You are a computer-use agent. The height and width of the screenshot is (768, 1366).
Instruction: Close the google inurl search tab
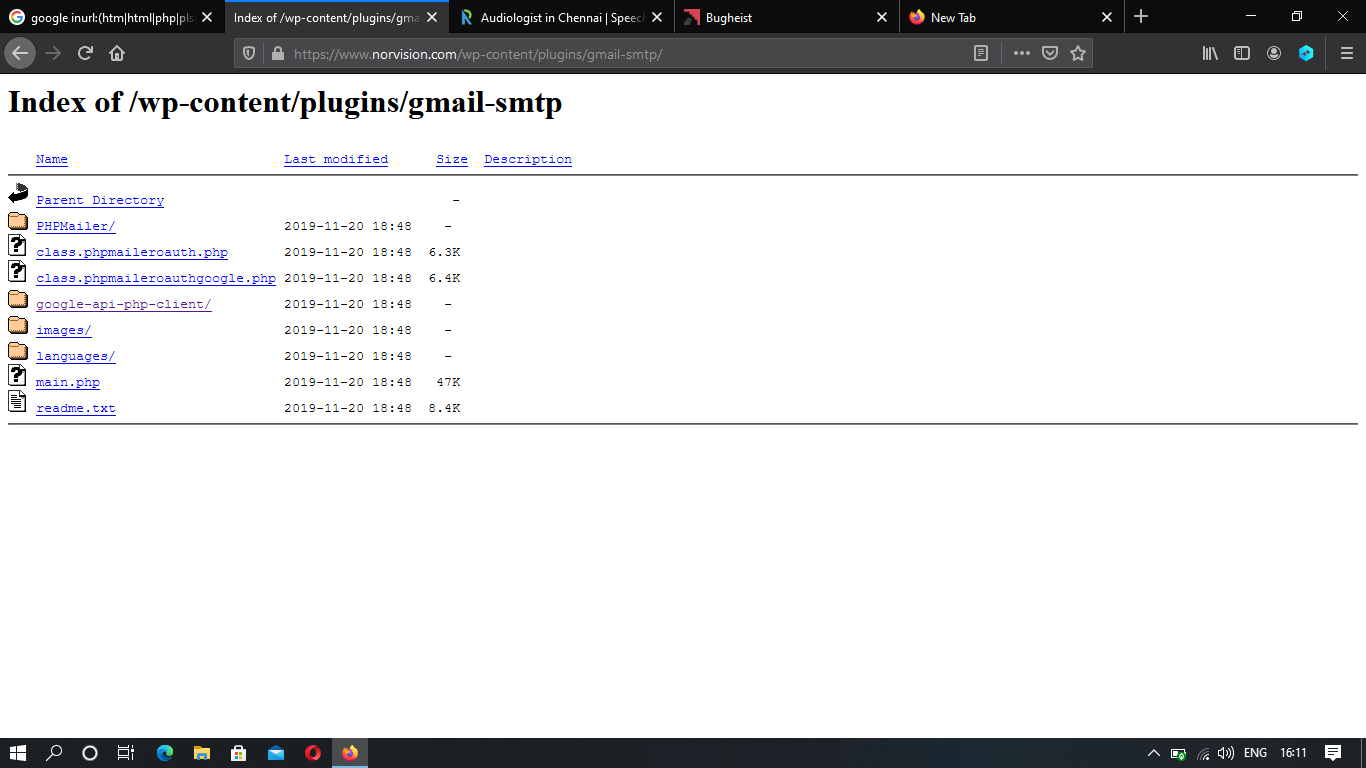[207, 18]
